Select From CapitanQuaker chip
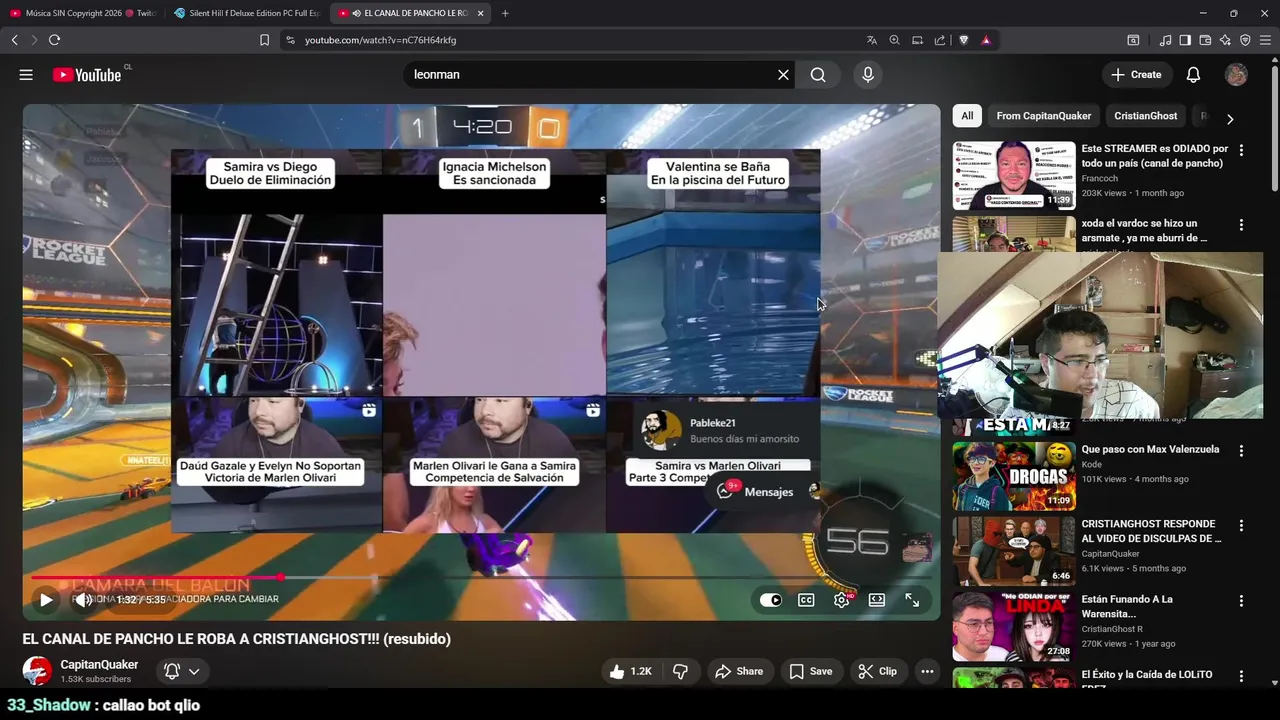Screen dimensions: 1280x720 [x=1043, y=116]
